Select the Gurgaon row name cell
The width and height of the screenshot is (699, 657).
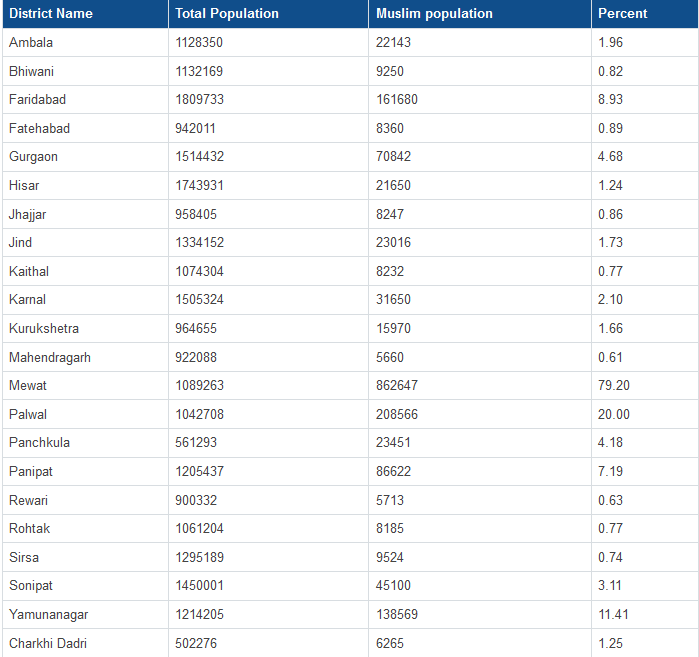[x=34, y=157]
